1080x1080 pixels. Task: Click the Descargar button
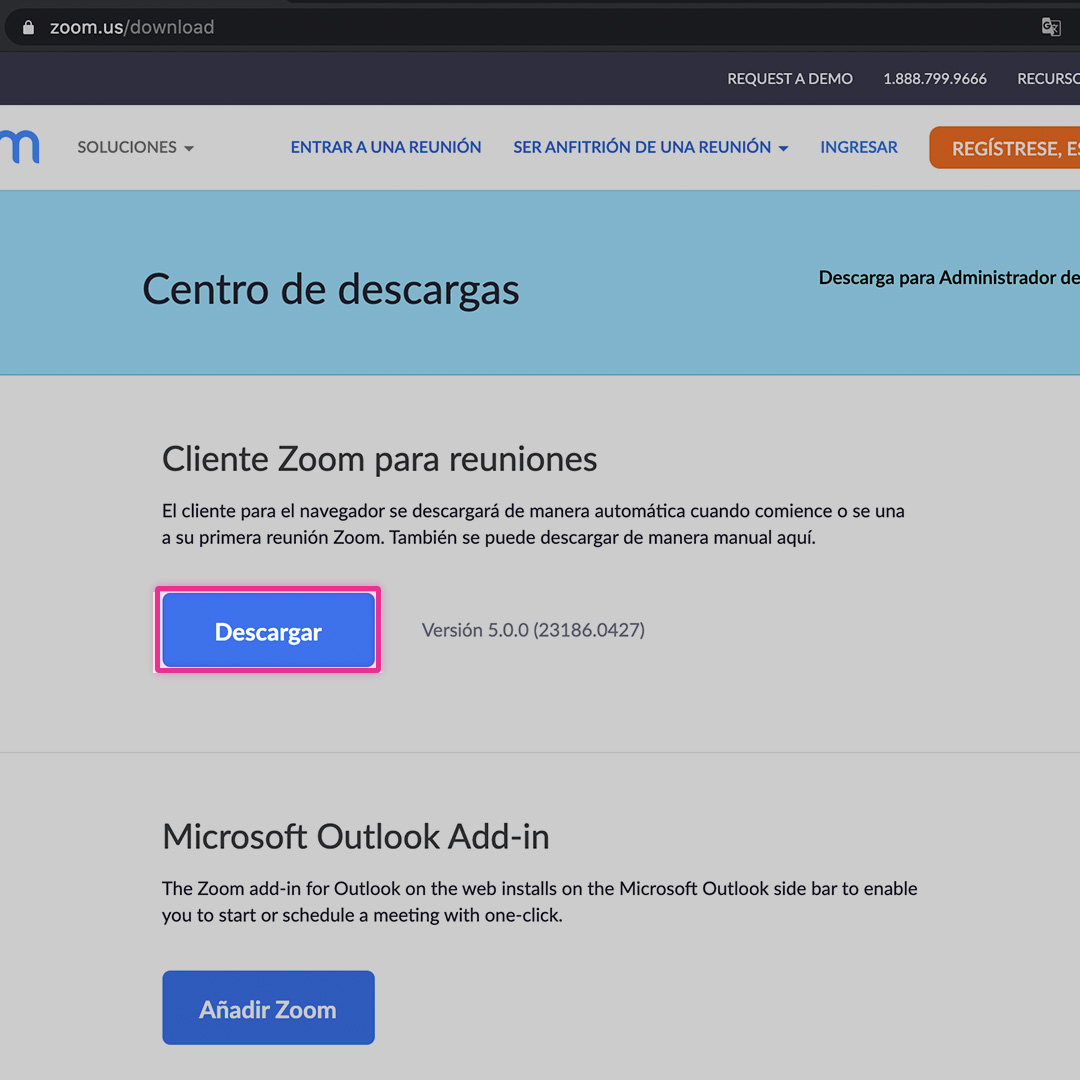(x=269, y=630)
